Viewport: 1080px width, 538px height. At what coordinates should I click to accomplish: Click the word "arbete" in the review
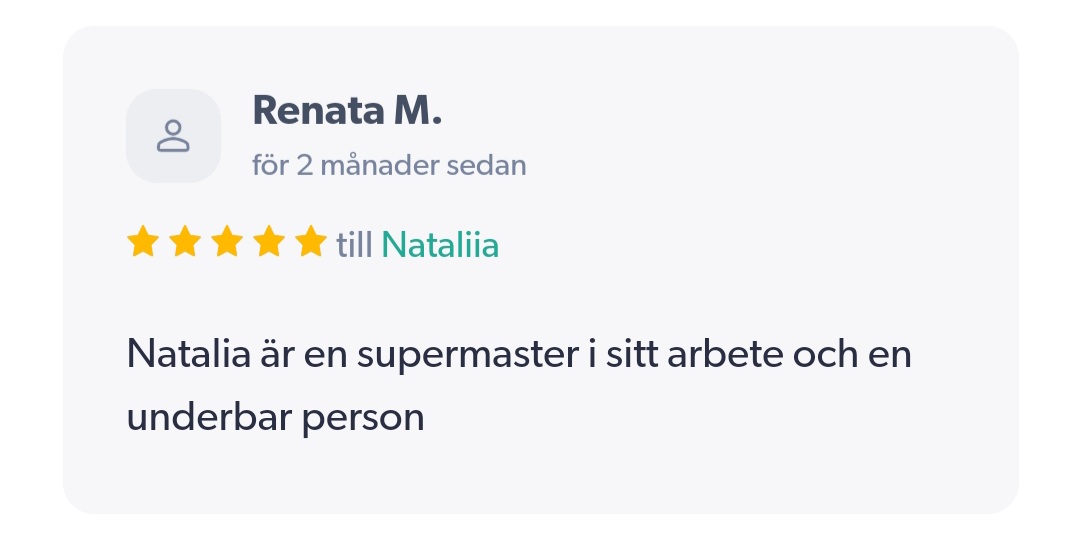721,354
